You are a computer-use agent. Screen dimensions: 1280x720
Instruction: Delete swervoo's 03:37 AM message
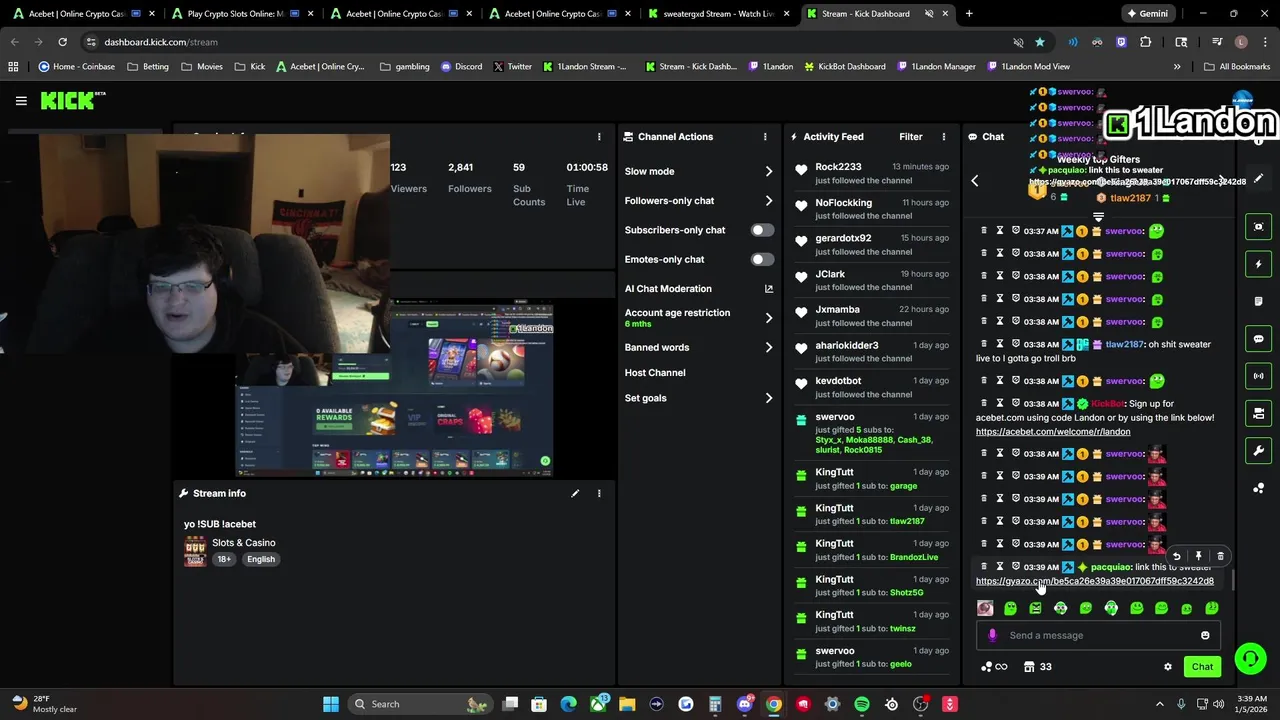[x=984, y=231]
